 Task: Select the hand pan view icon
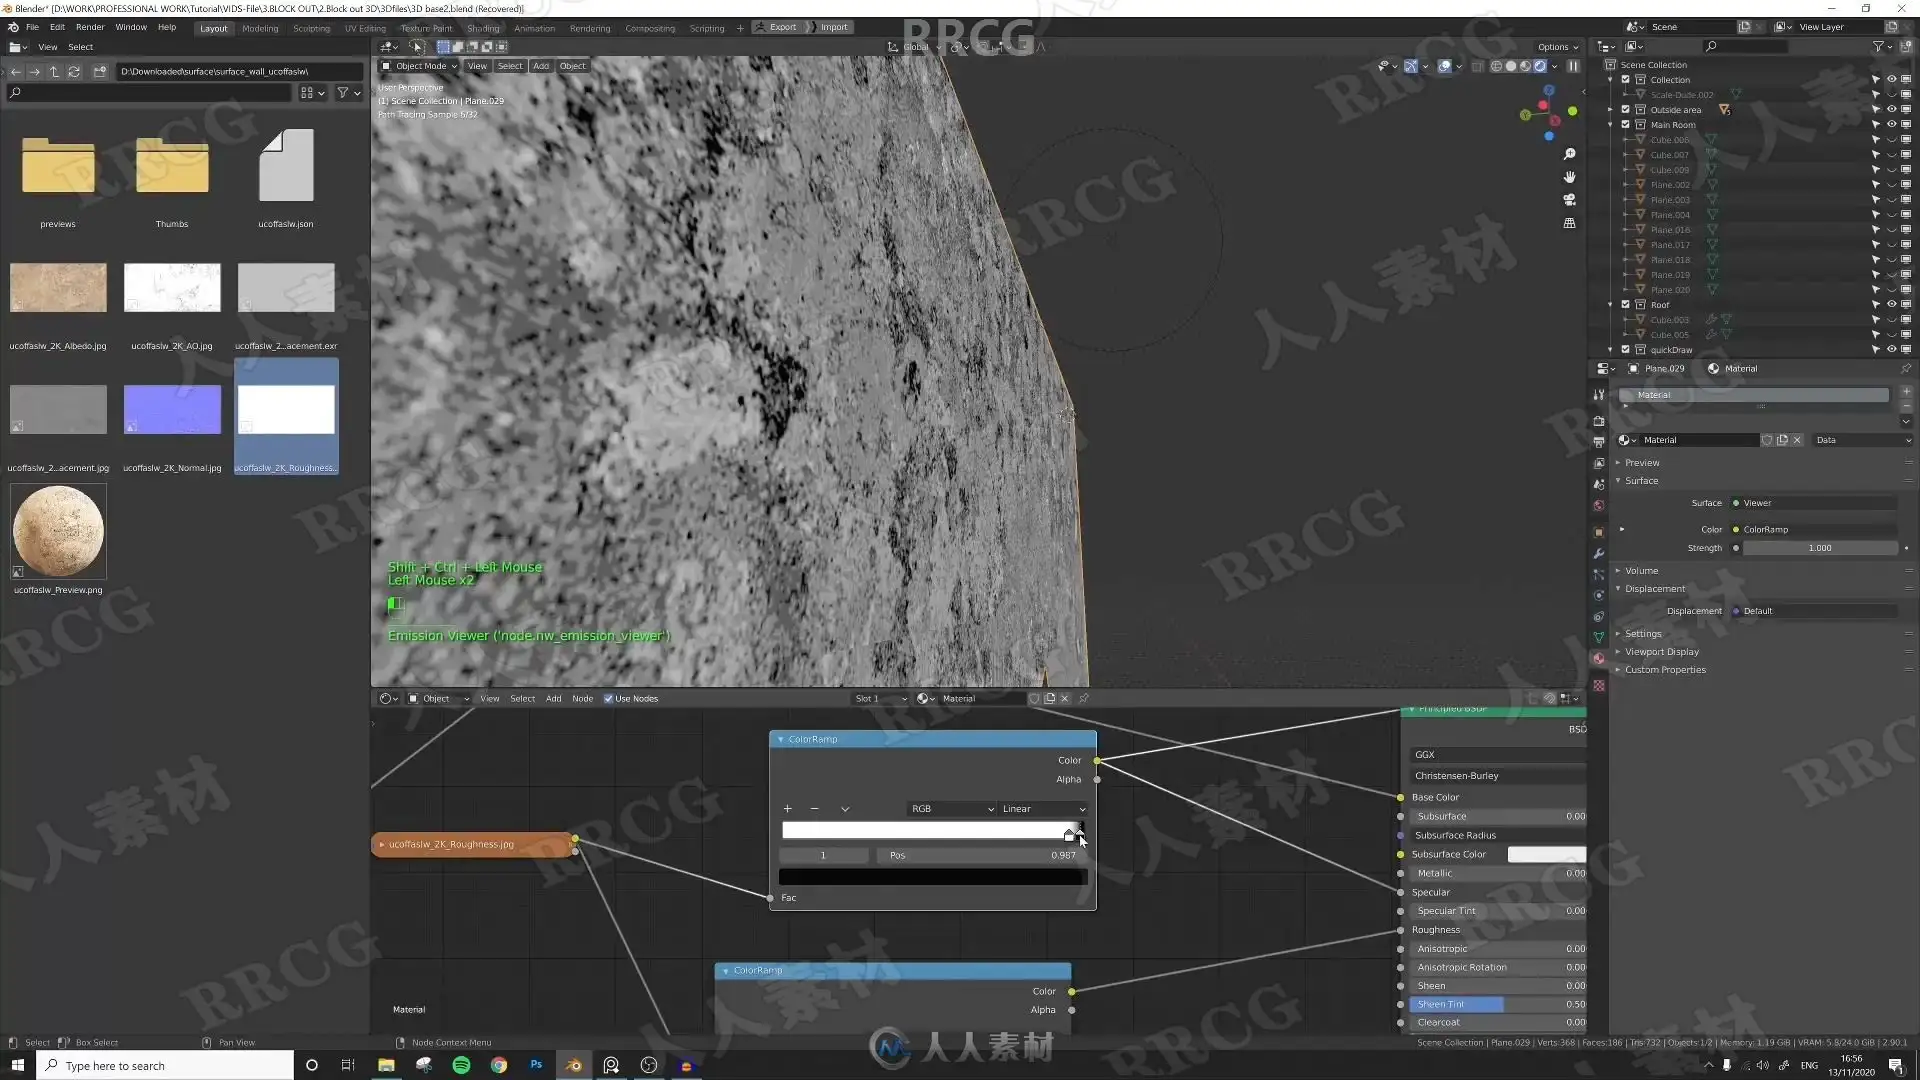point(1569,177)
